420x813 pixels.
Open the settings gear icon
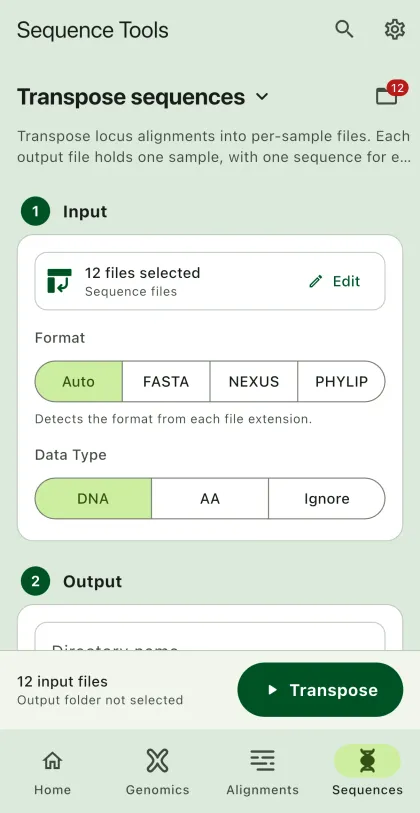click(x=395, y=30)
